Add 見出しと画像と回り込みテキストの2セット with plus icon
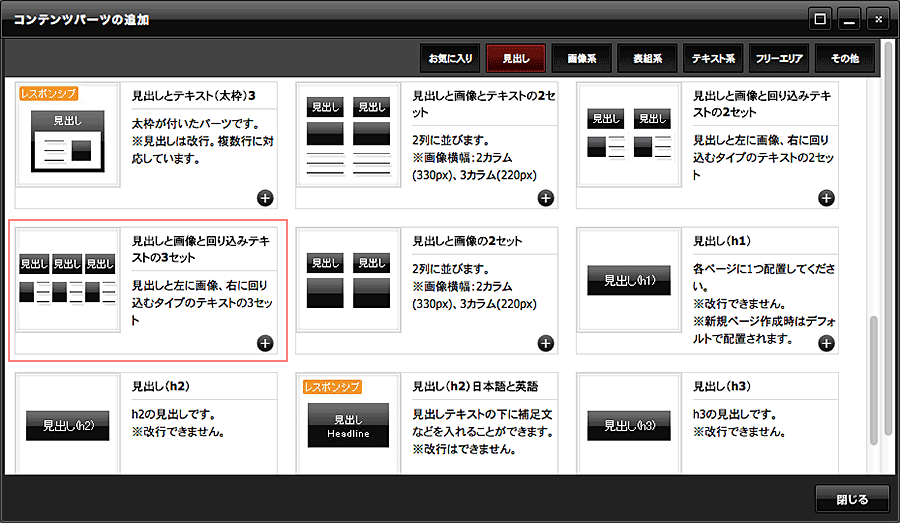 (x=826, y=198)
